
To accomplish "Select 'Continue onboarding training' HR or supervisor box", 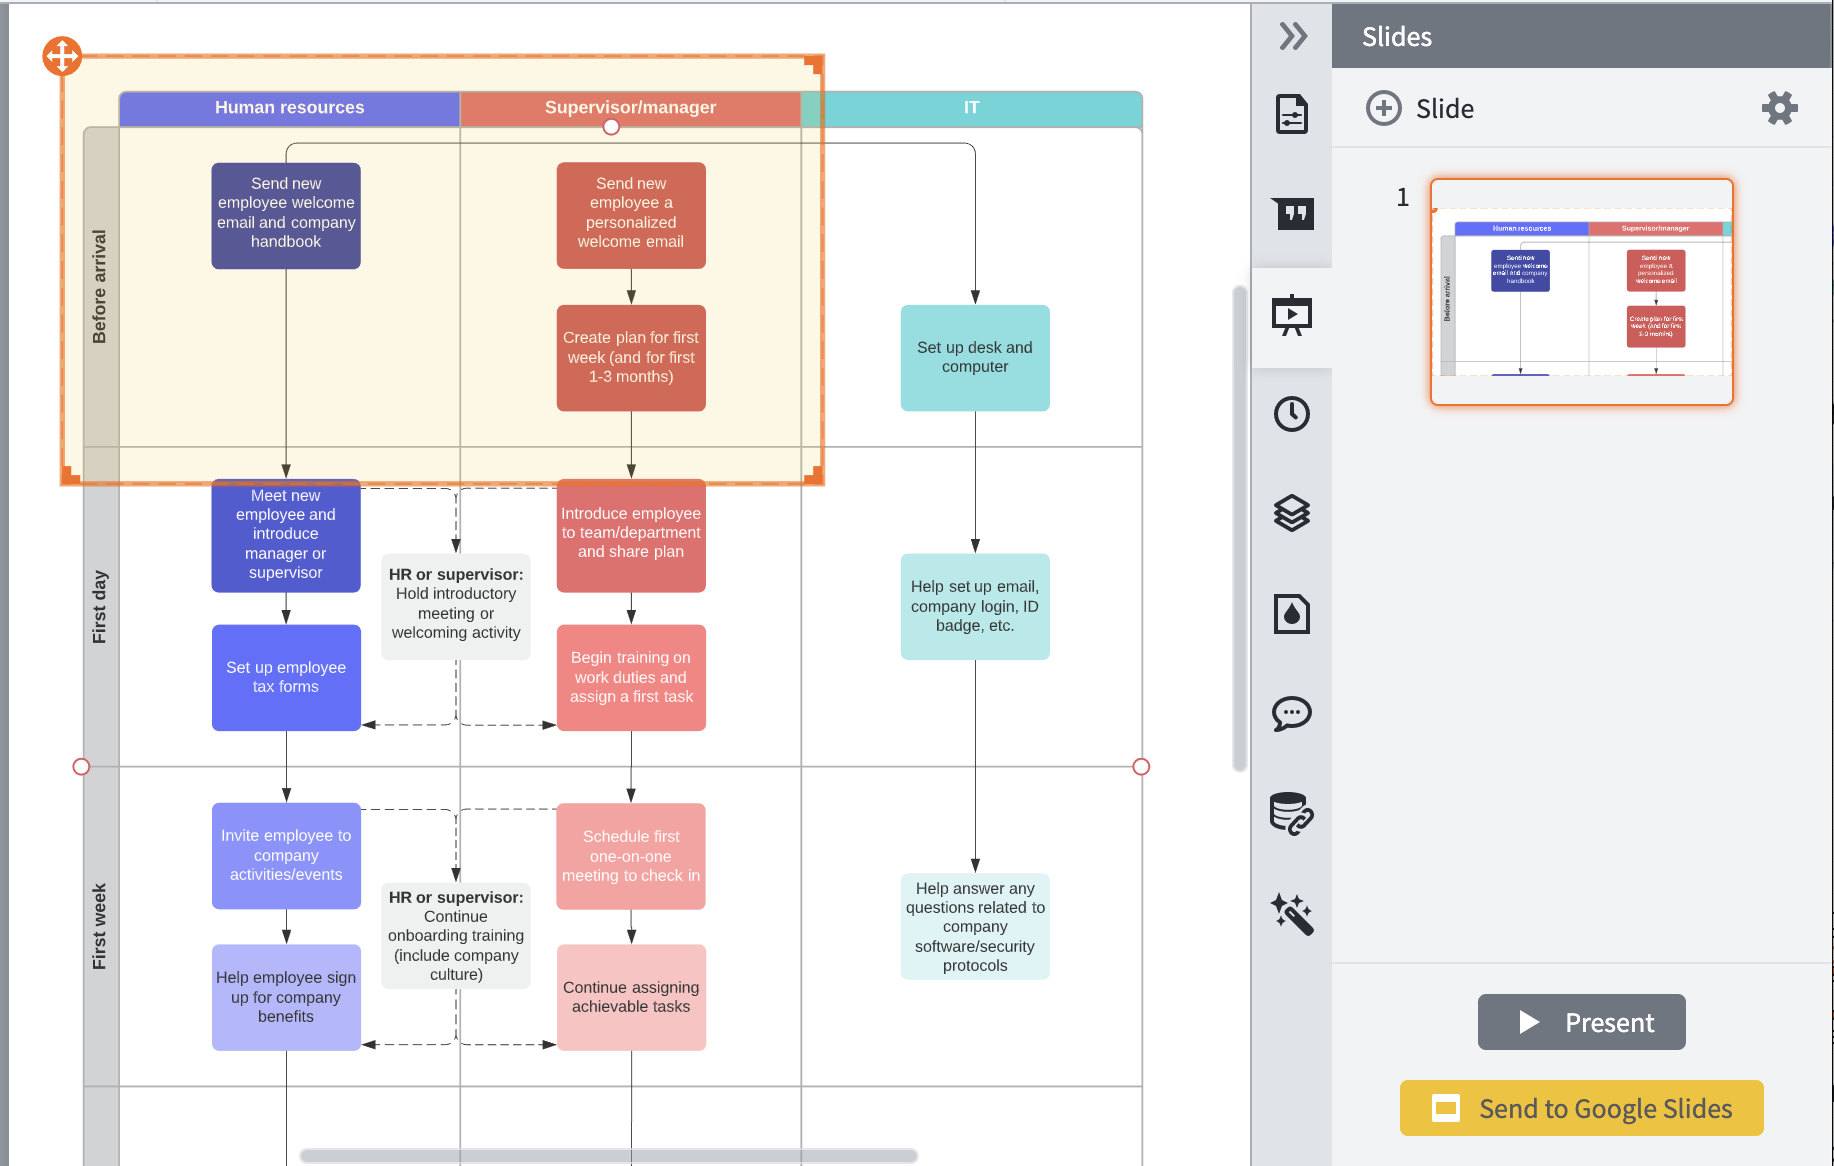I will pyautogui.click(x=456, y=936).
